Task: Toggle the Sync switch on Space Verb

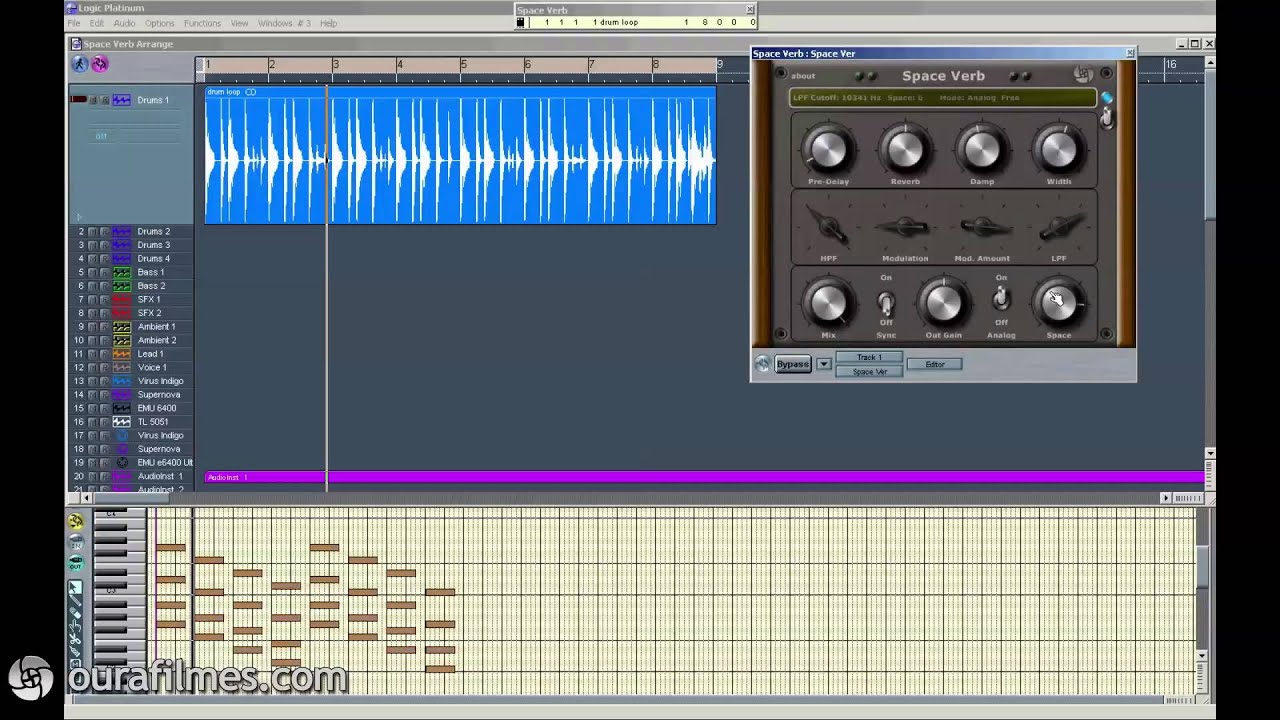Action: coord(886,302)
